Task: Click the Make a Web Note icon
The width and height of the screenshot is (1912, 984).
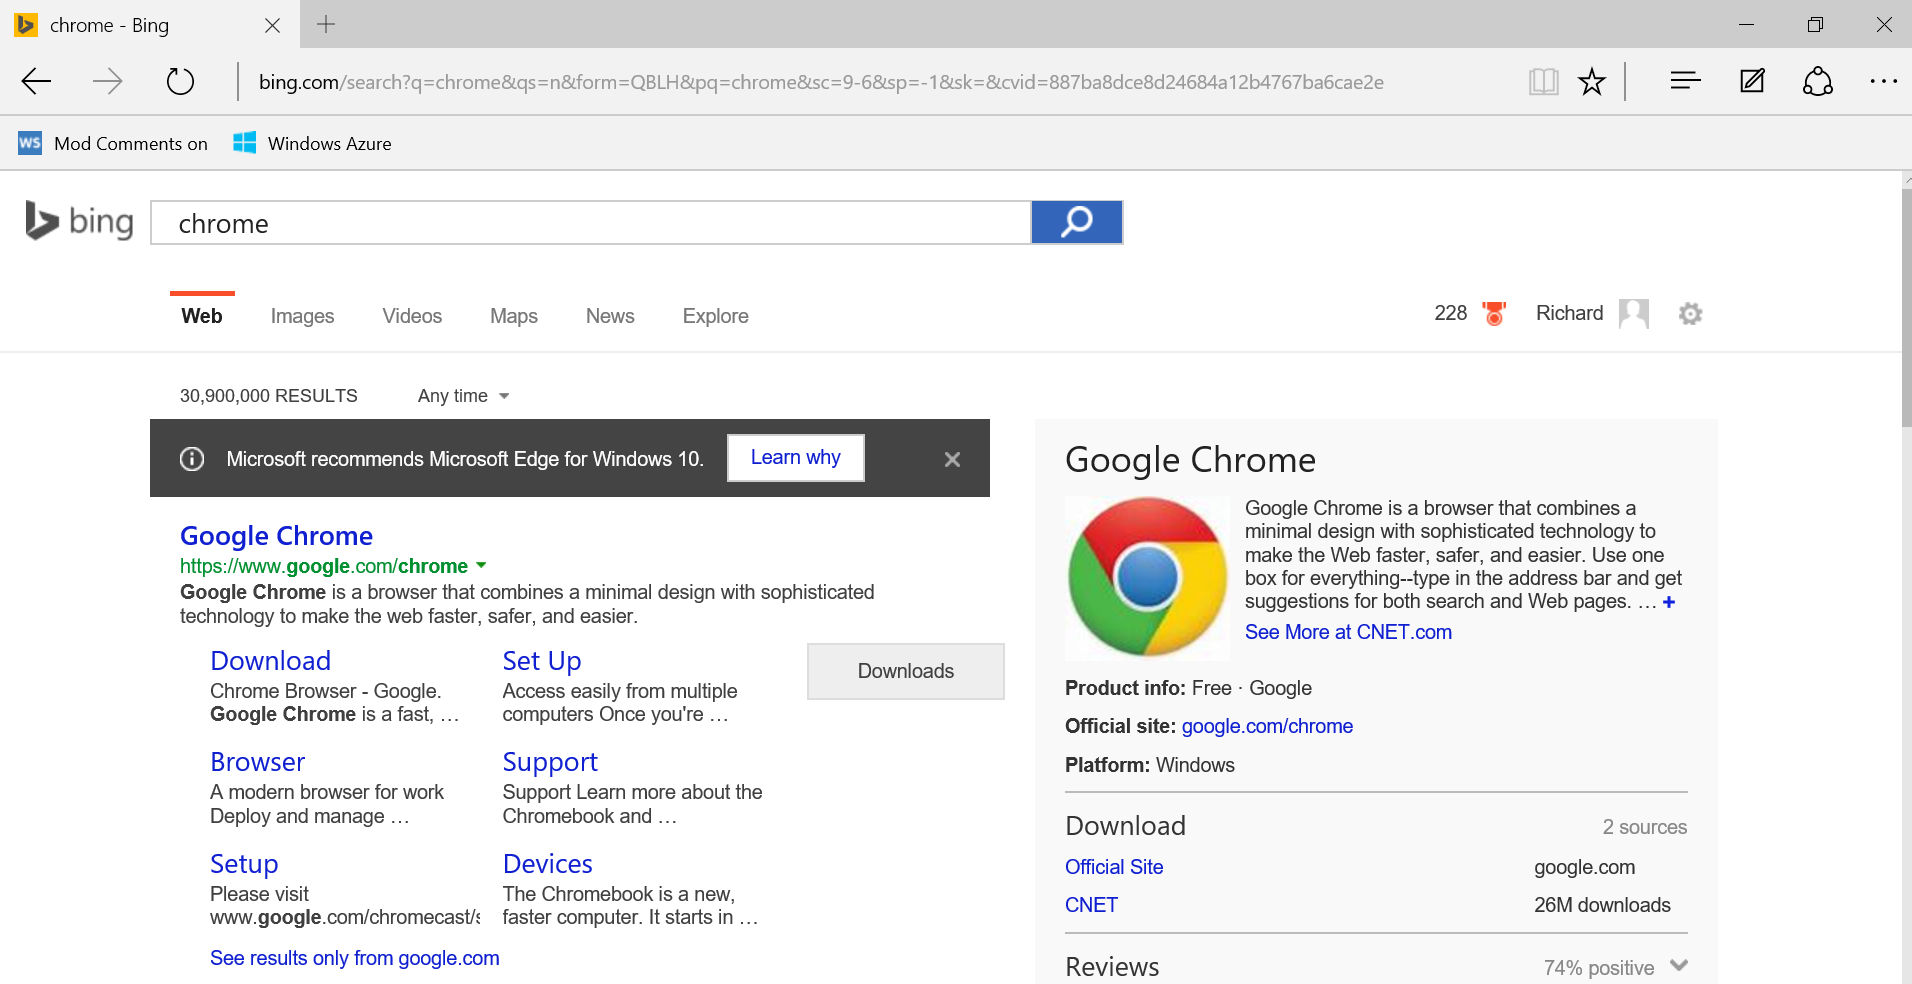Action: click(x=1752, y=81)
